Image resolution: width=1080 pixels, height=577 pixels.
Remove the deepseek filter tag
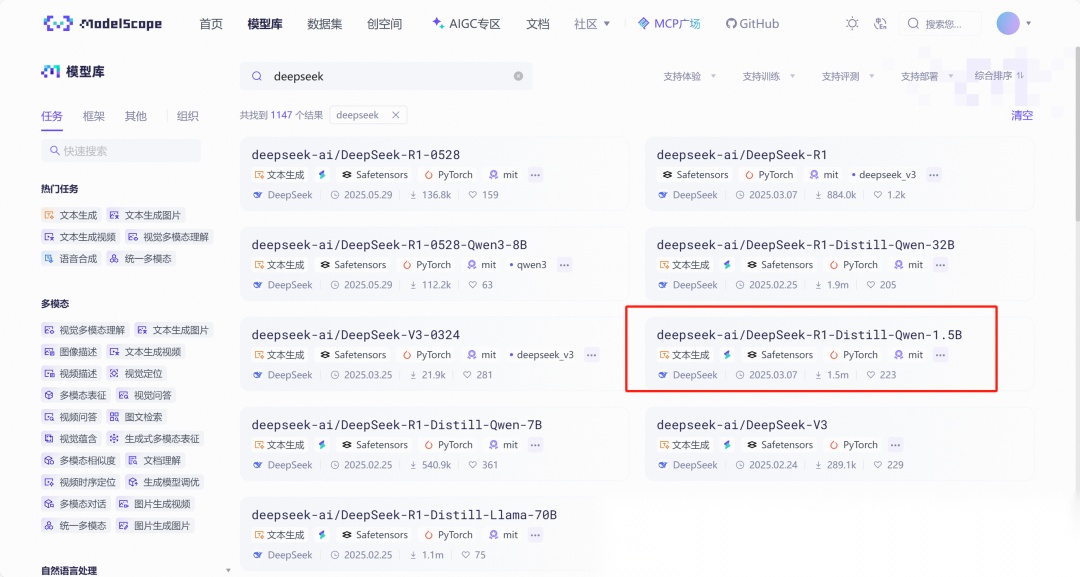[395, 115]
